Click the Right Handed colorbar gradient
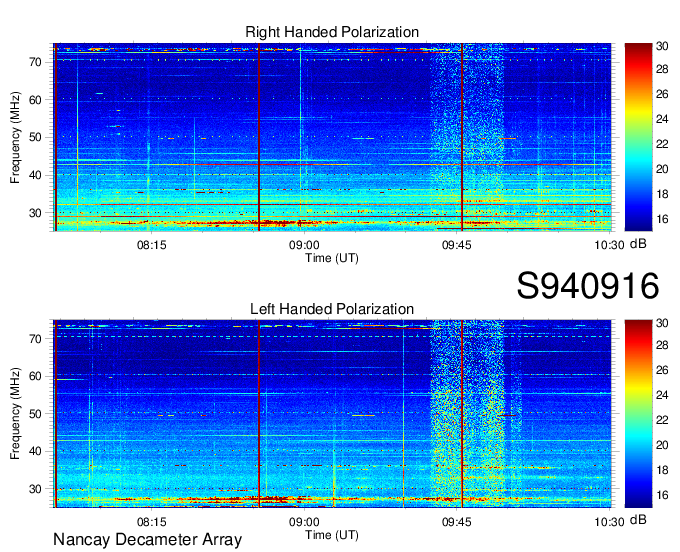Screen dimensions: 680x552 638,137
